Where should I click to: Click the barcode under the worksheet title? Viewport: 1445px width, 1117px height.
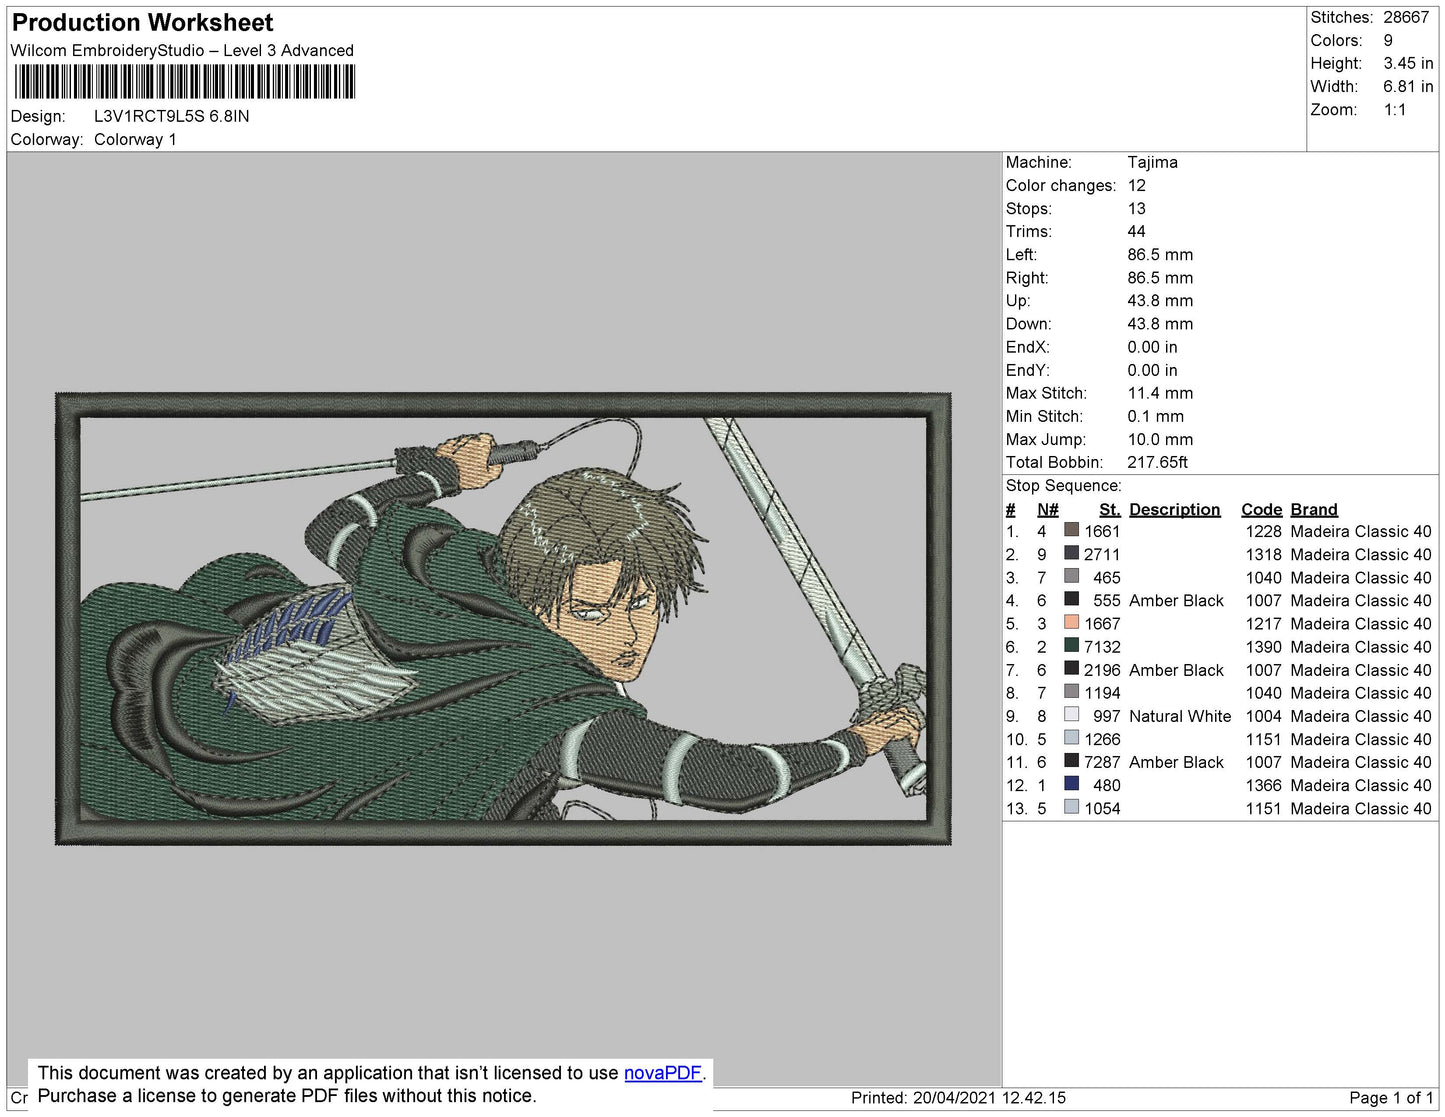click(x=185, y=80)
